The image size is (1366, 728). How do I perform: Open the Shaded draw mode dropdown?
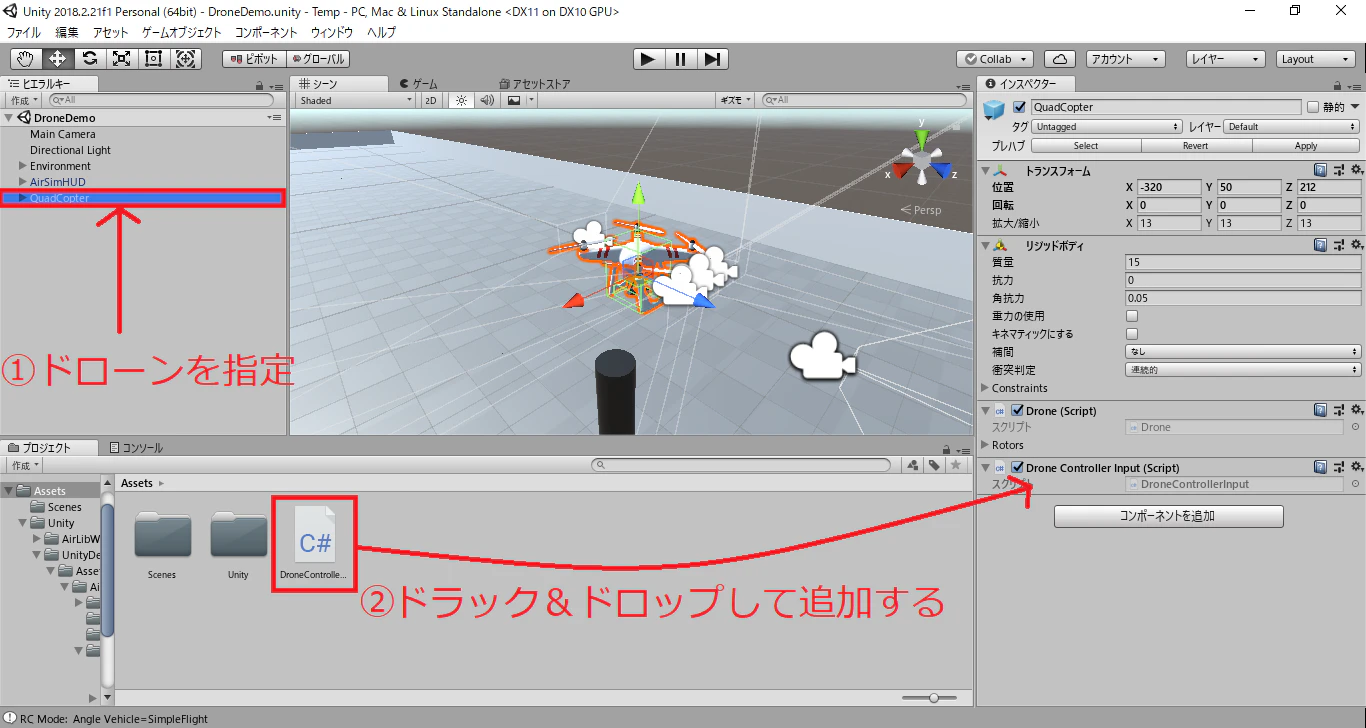[x=355, y=100]
